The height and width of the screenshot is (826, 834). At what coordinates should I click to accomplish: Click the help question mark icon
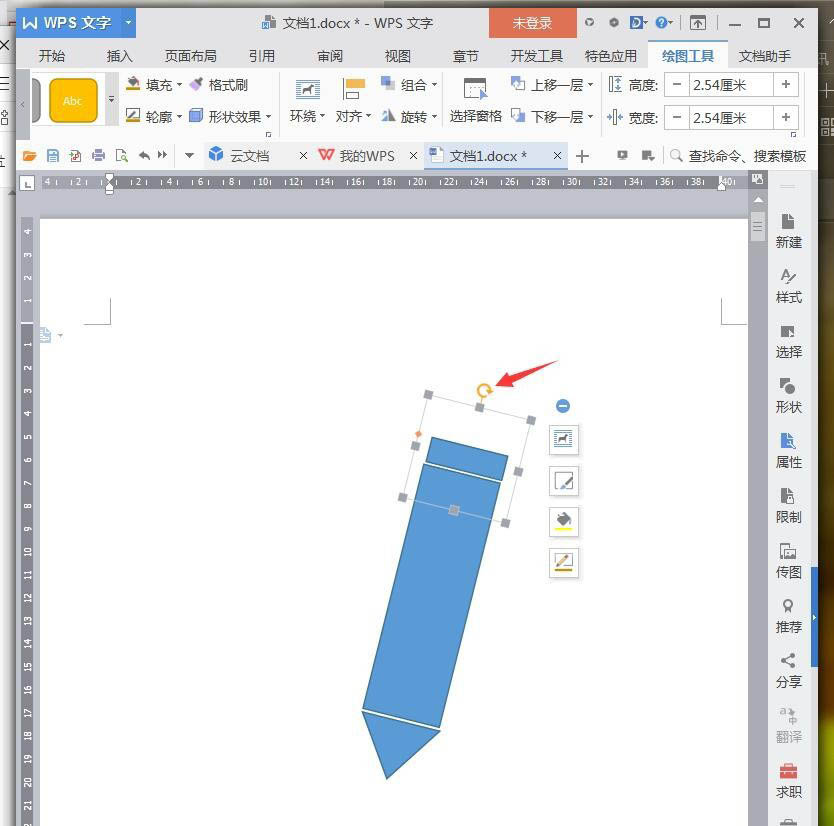tap(661, 22)
